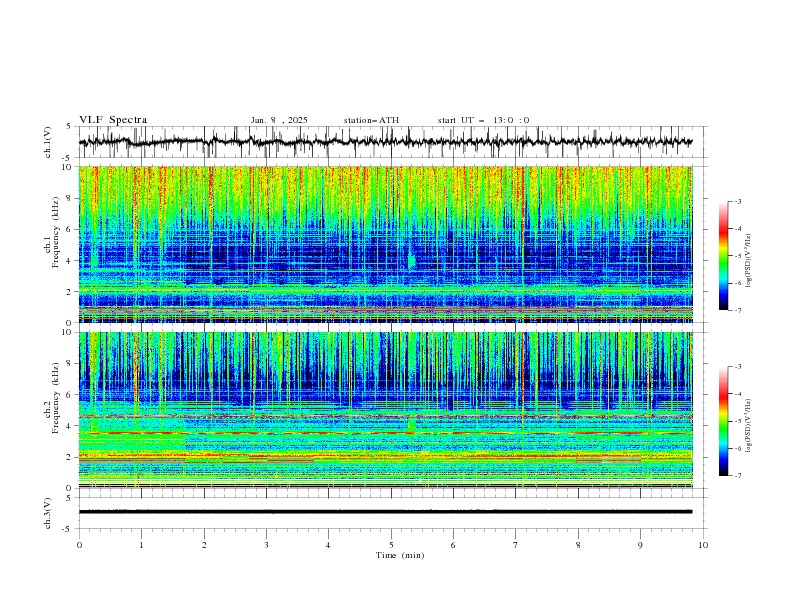The width and height of the screenshot is (792, 612).
Task: Click the ch.3 voltage waveform trace
Action: click(x=385, y=512)
